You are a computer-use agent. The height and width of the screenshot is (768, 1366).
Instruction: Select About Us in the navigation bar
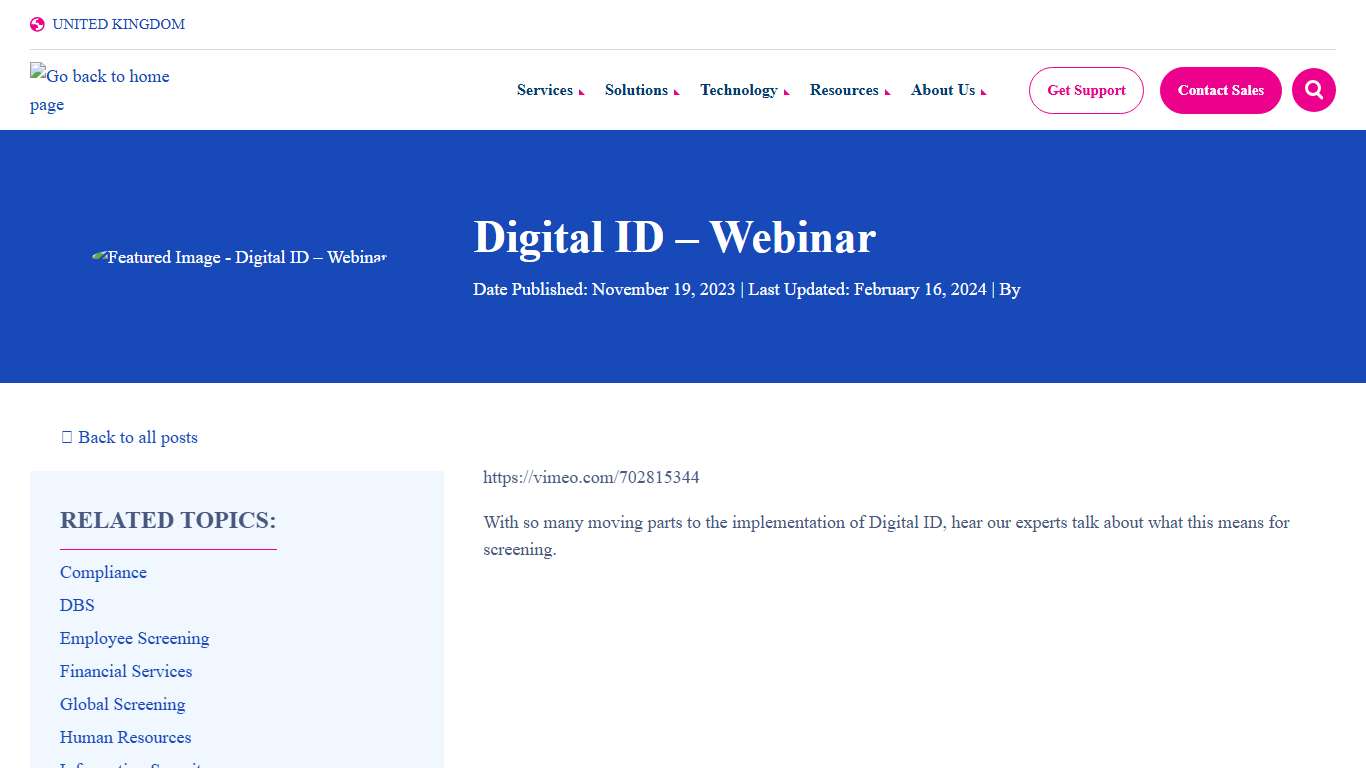click(x=942, y=90)
